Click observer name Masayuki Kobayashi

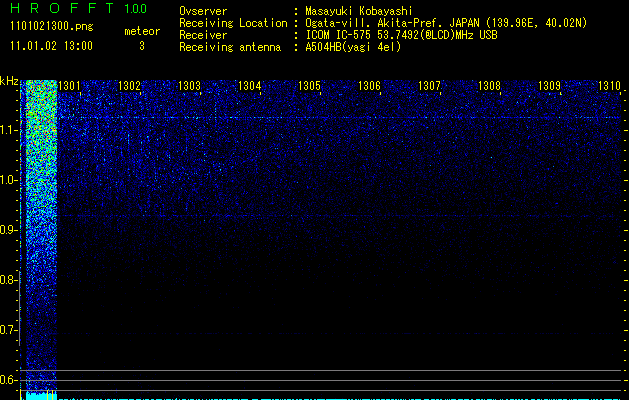(359, 11)
